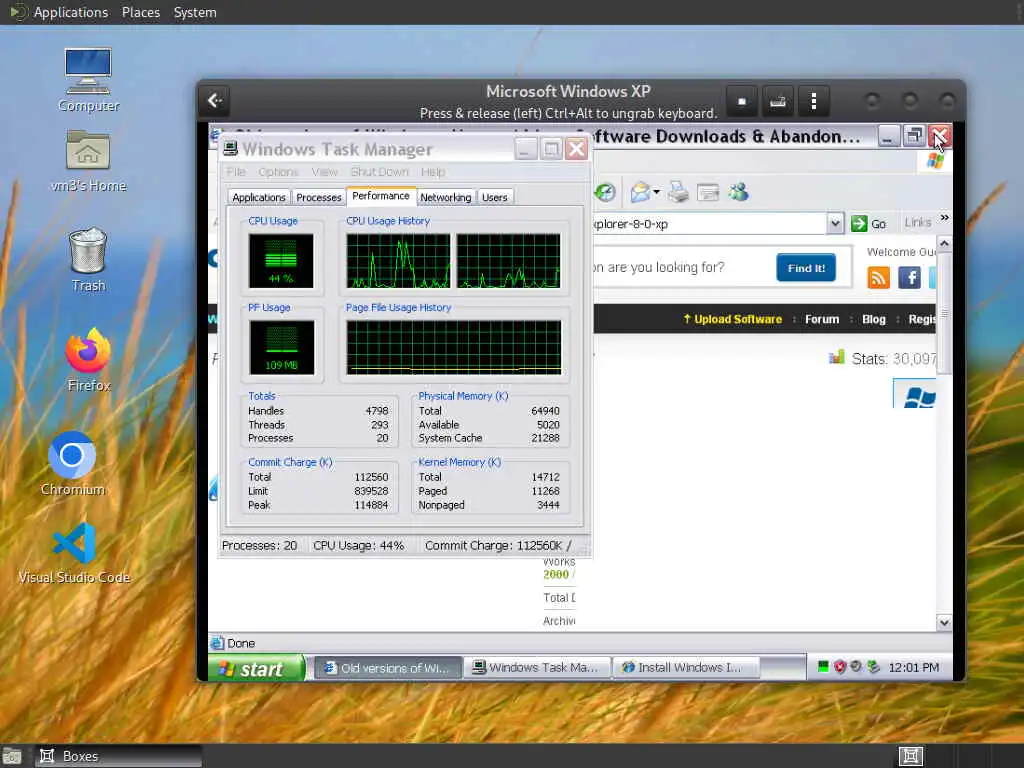Viewport: 1024px width, 768px height.
Task: Click the Facebook icon on the webpage
Action: (909, 278)
